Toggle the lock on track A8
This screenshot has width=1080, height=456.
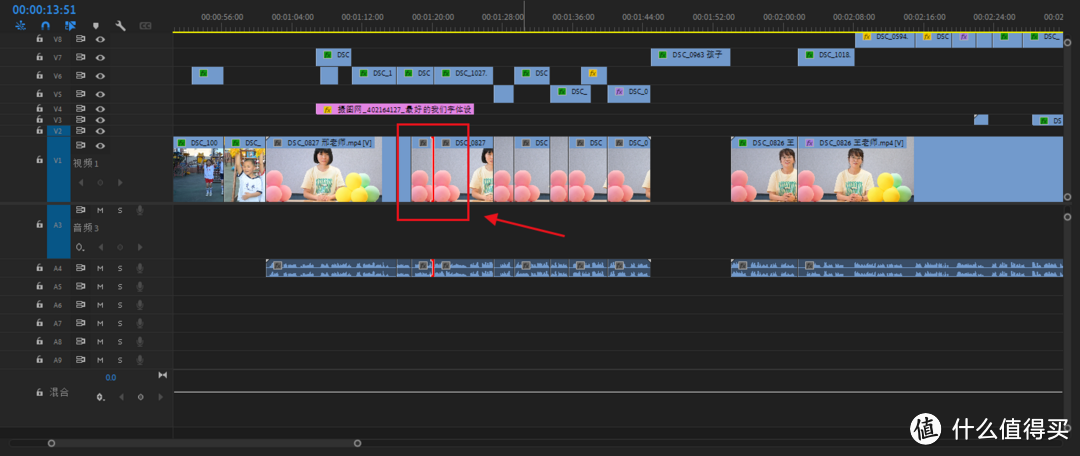click(39, 341)
